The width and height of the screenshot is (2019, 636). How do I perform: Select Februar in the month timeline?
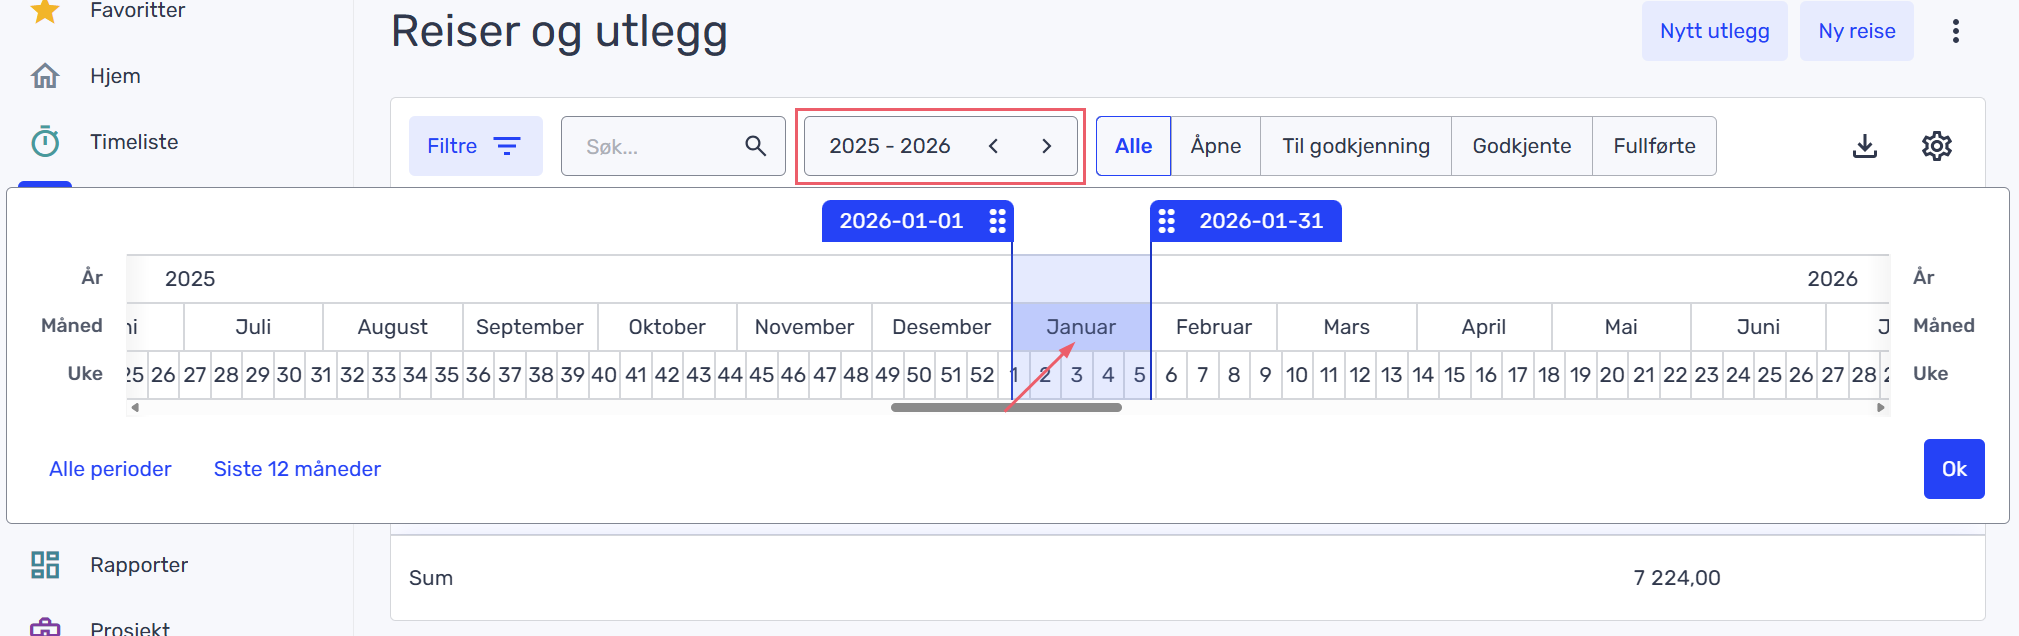tap(1213, 327)
